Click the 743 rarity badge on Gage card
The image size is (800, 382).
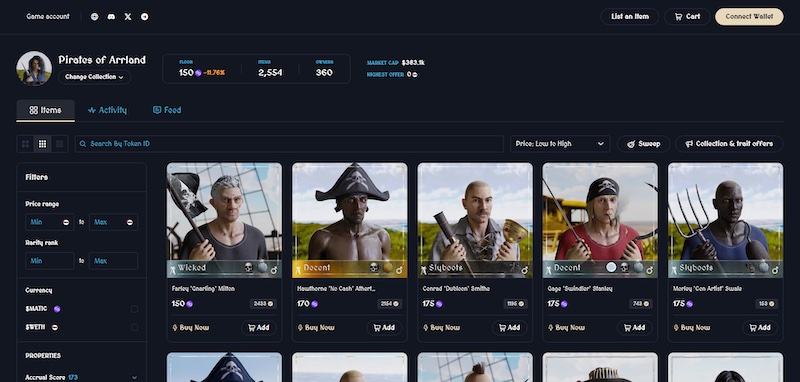(x=641, y=304)
